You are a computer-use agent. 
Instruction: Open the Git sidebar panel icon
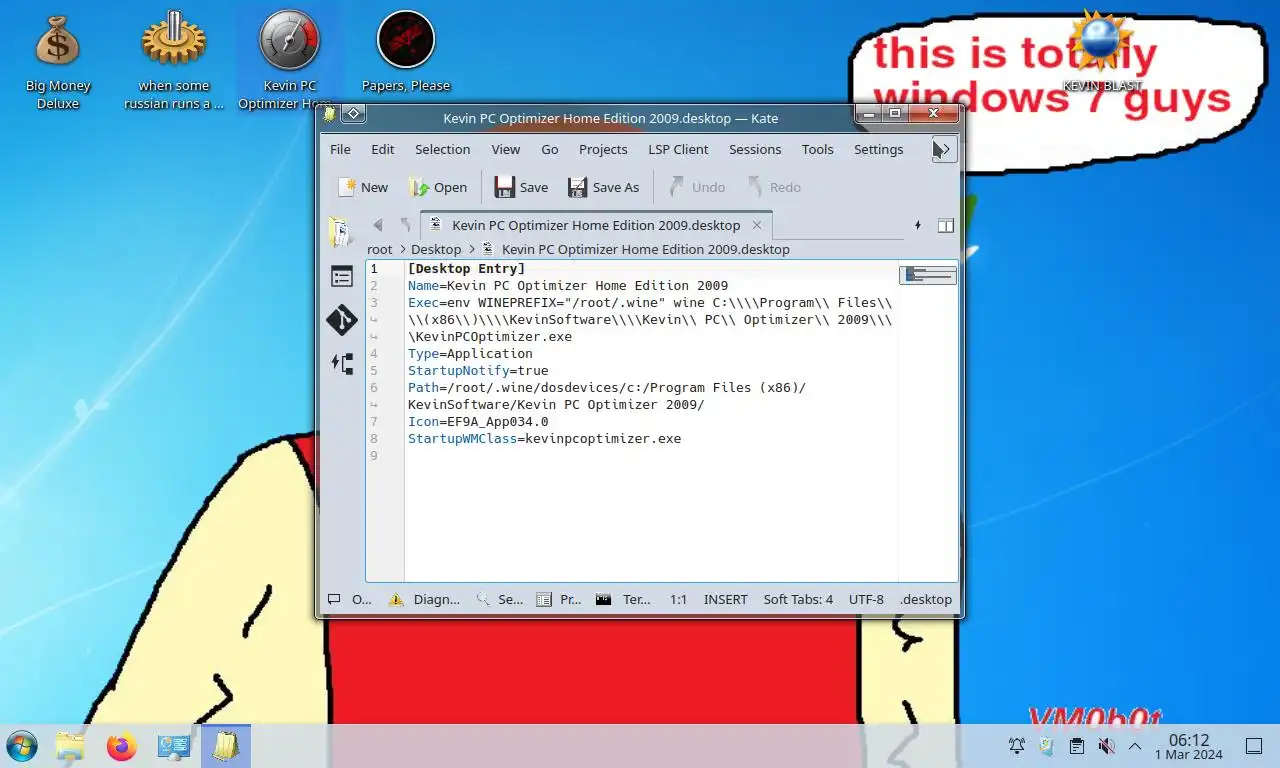[x=341, y=320]
